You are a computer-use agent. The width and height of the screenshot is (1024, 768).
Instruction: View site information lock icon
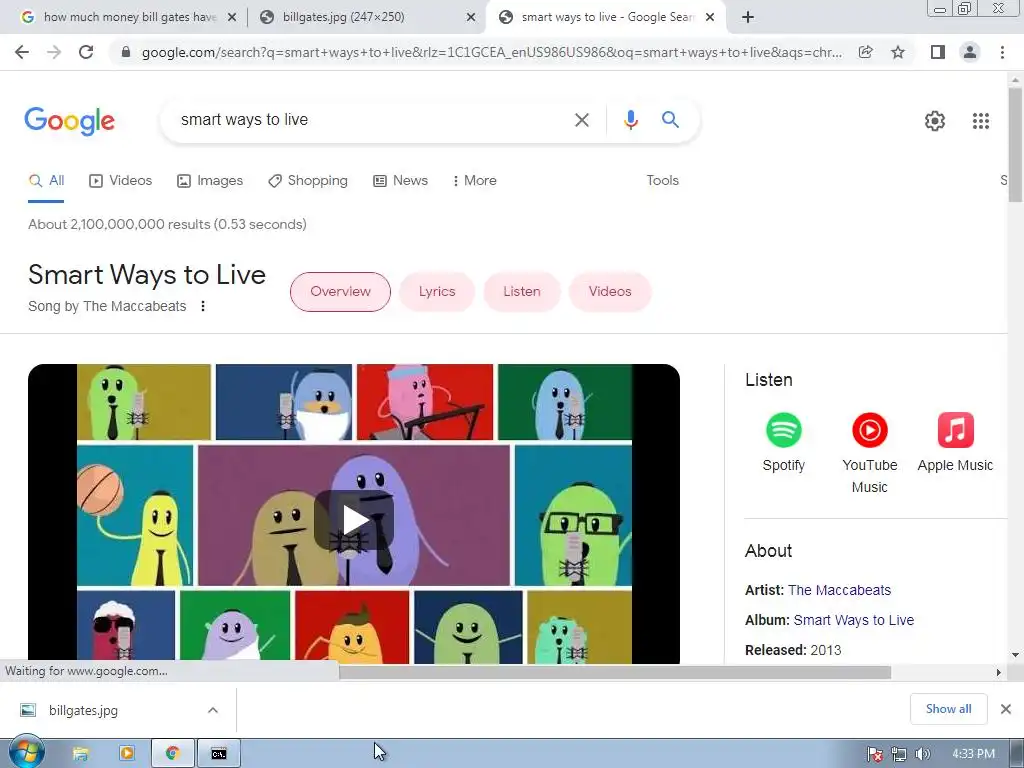(x=126, y=52)
